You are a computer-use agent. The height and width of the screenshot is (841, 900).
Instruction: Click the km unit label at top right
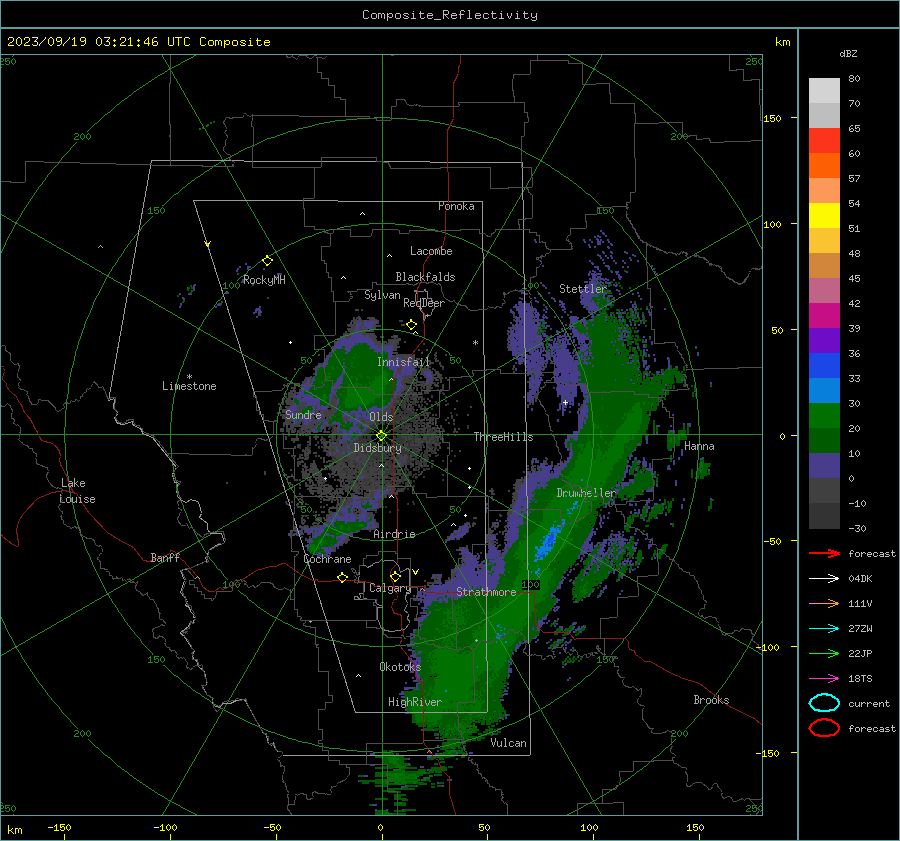pyautogui.click(x=782, y=42)
